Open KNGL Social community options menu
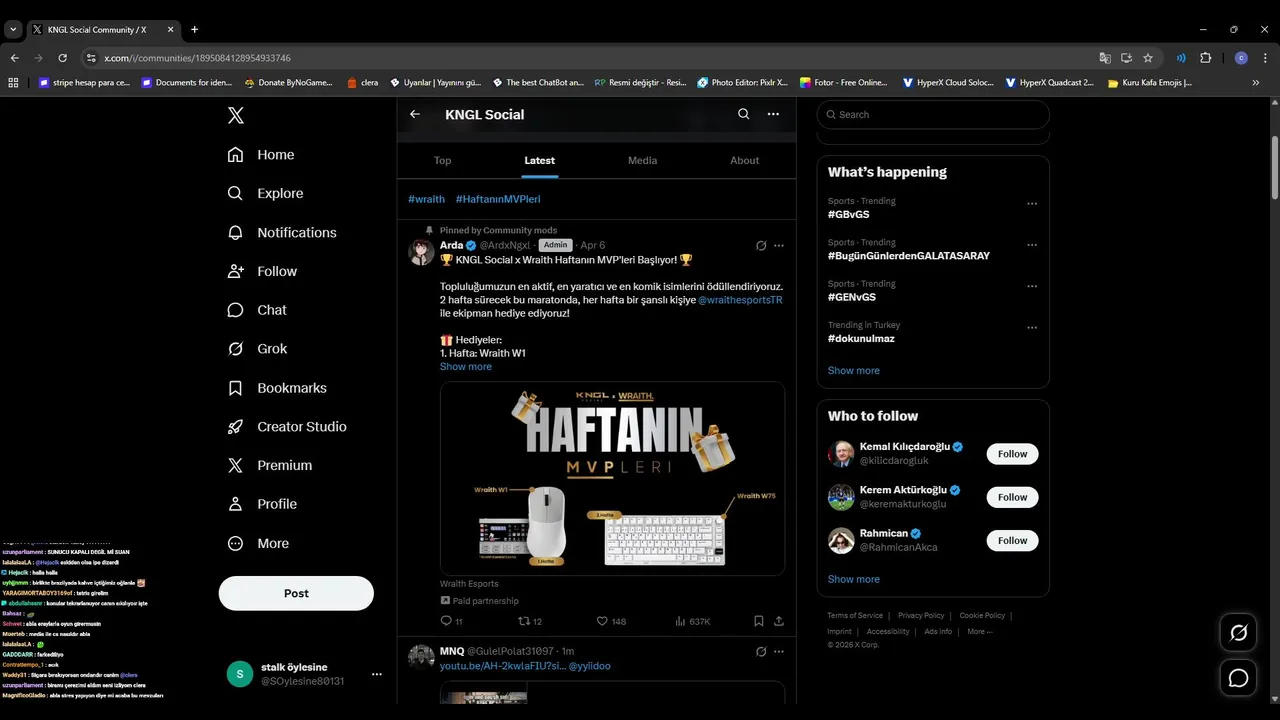 (x=773, y=114)
